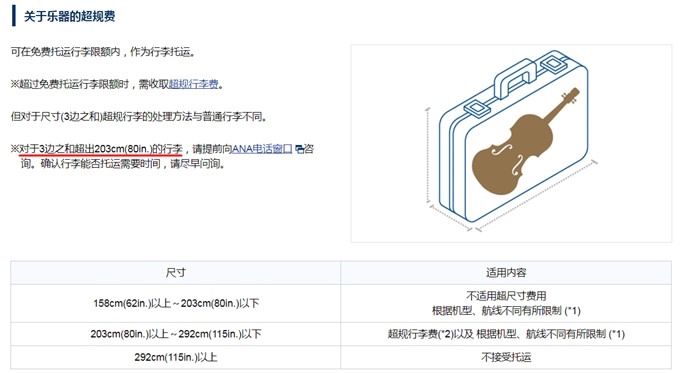Image resolution: width=680 pixels, height=373 pixels.
Task: Click the 不适用超尺寸费用 text
Action: coord(506,296)
